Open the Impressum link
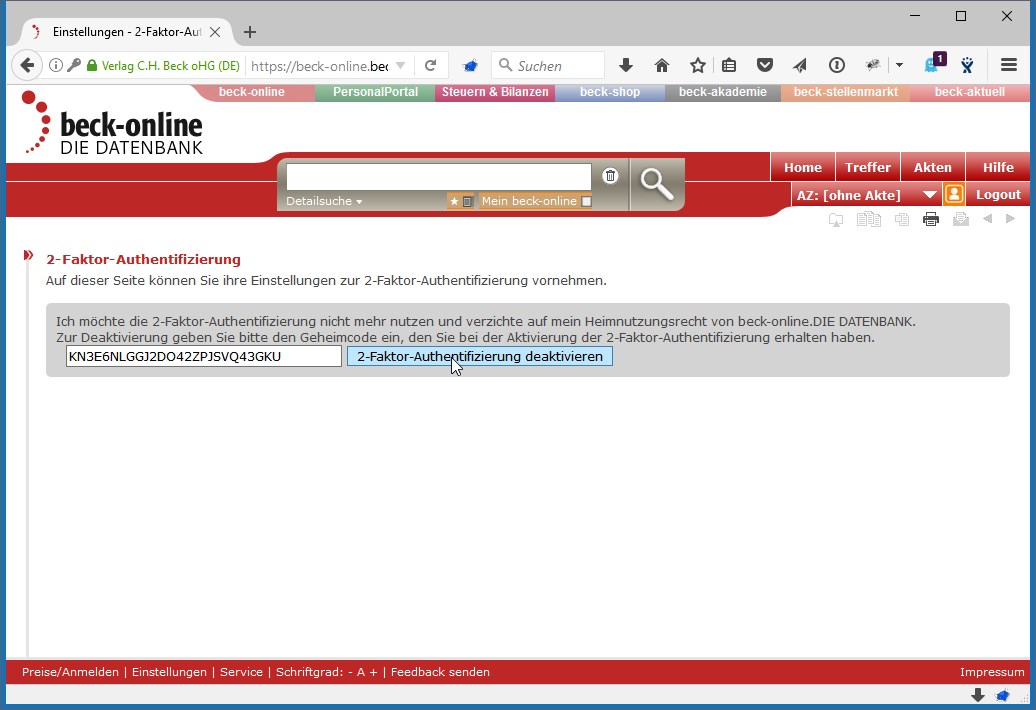Viewport: 1036px width, 710px height. [x=992, y=672]
